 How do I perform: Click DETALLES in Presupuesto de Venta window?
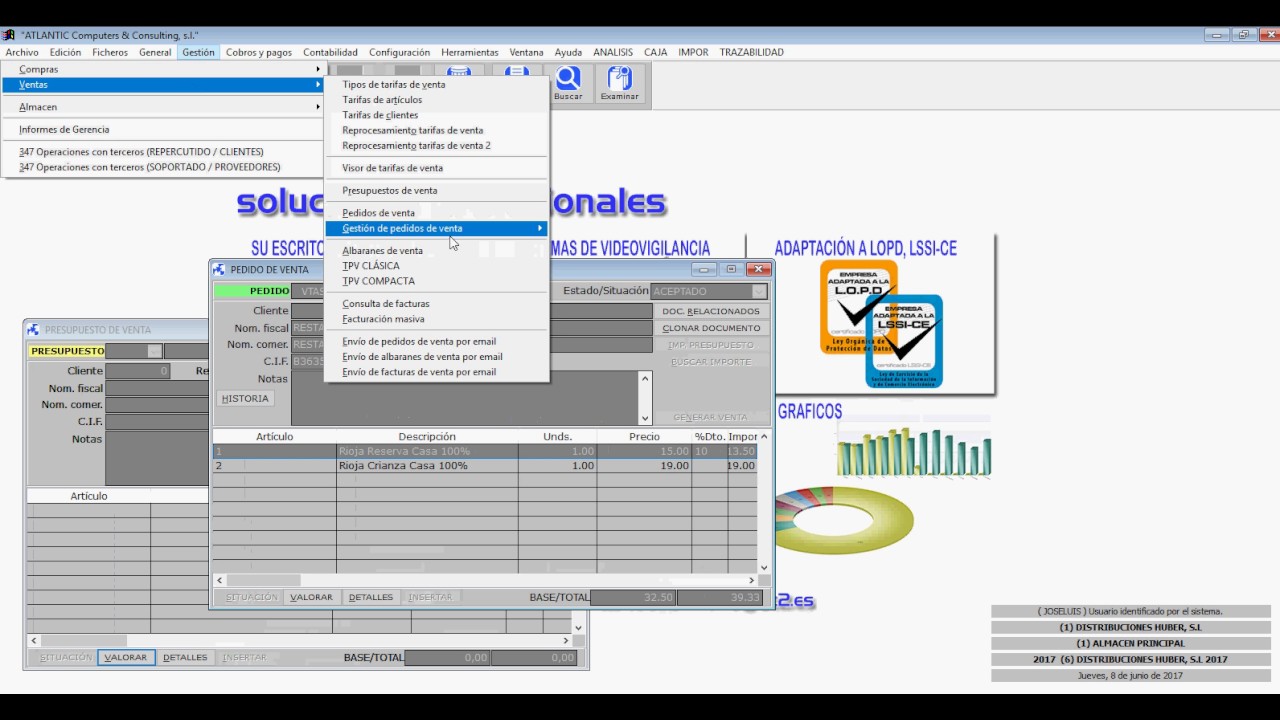[185, 657]
